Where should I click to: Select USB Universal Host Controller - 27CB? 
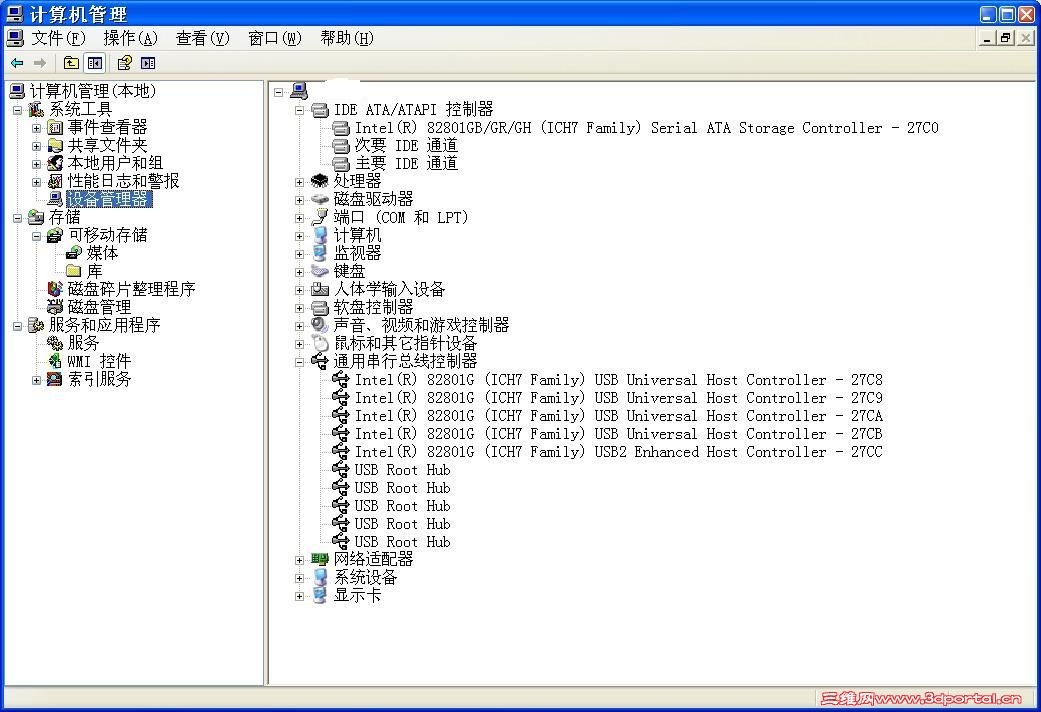[619, 433]
